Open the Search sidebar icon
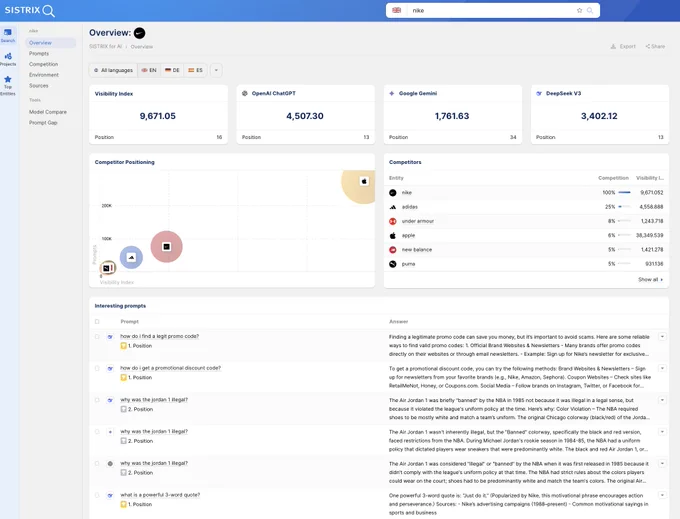The image size is (680, 519). click(x=8, y=35)
